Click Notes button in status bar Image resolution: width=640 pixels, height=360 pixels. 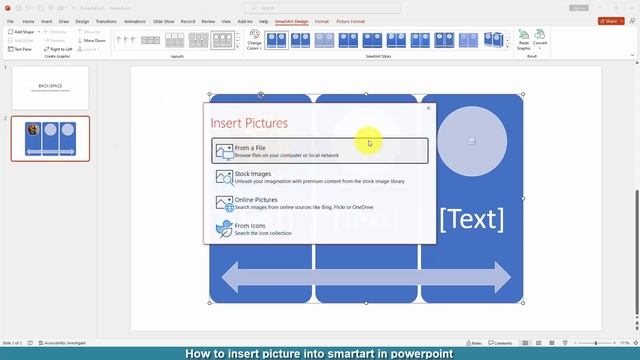[x=474, y=343]
